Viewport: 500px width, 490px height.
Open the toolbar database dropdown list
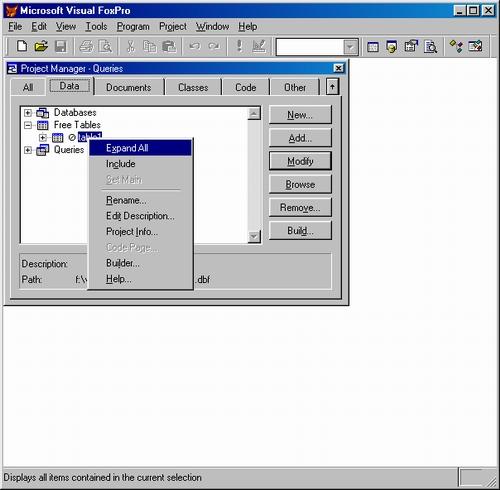click(x=350, y=47)
